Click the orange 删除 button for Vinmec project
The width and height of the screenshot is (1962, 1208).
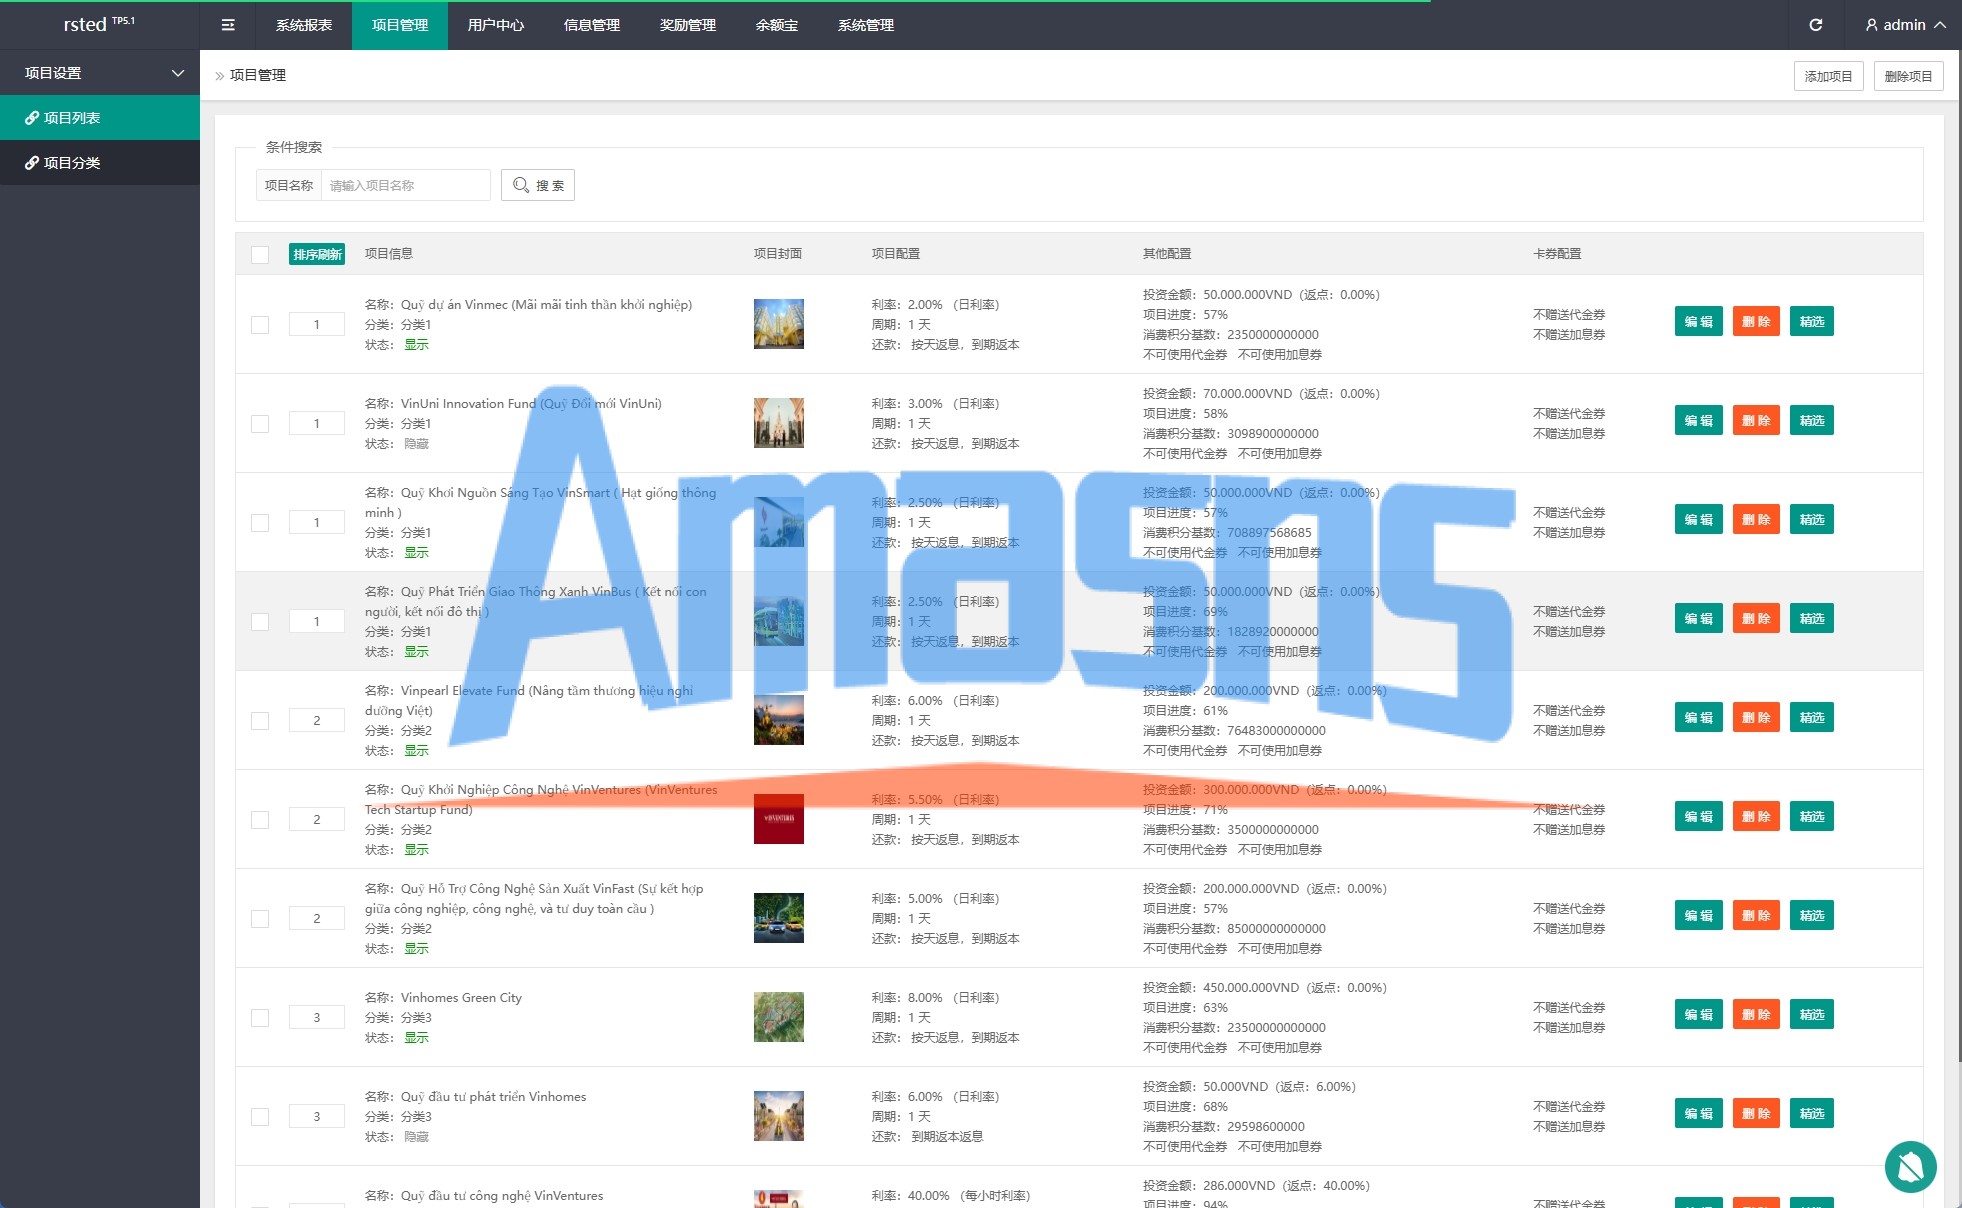click(1755, 322)
